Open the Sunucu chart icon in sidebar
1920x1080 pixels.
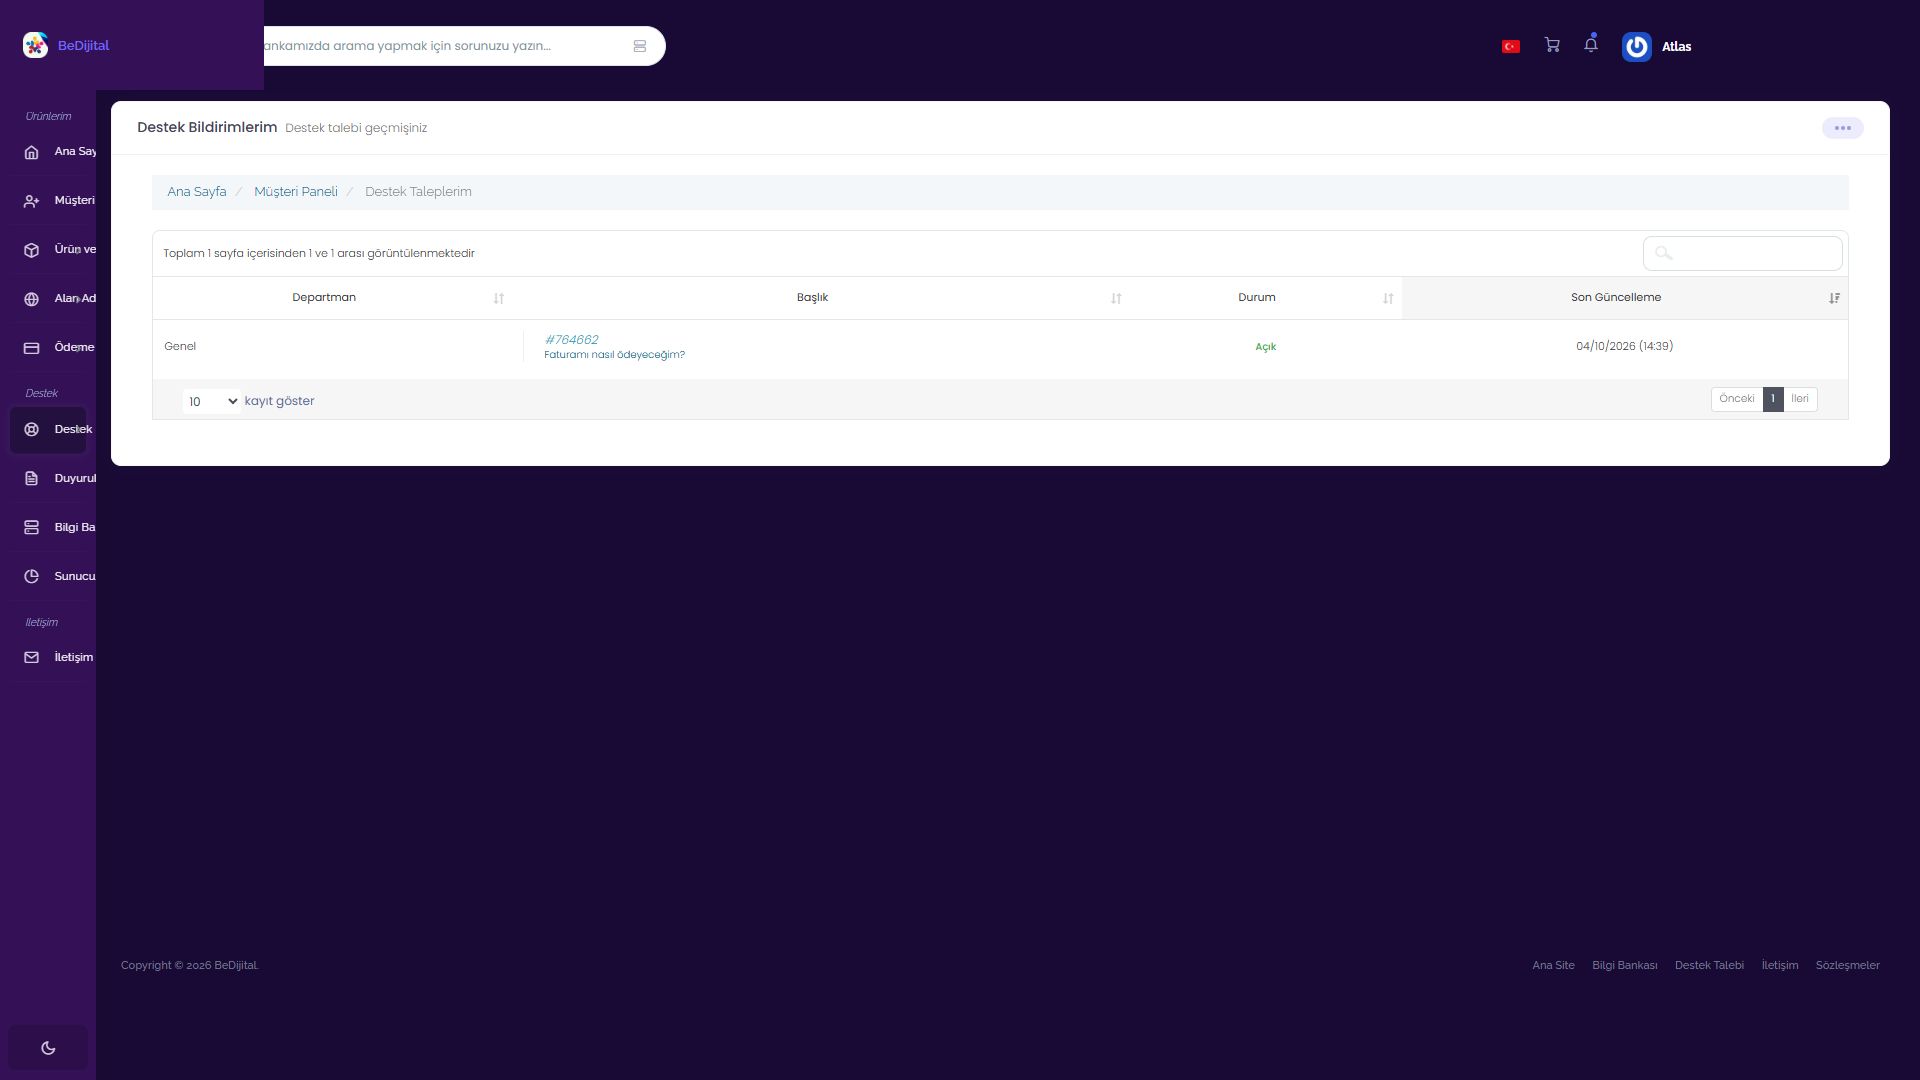pyautogui.click(x=31, y=577)
